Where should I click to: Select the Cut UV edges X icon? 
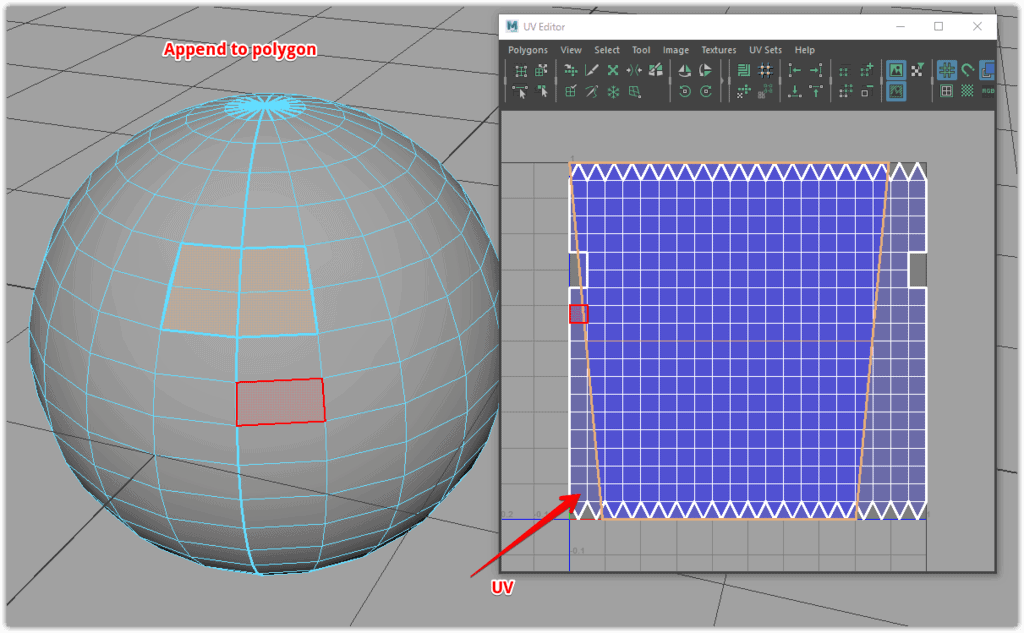(613, 71)
